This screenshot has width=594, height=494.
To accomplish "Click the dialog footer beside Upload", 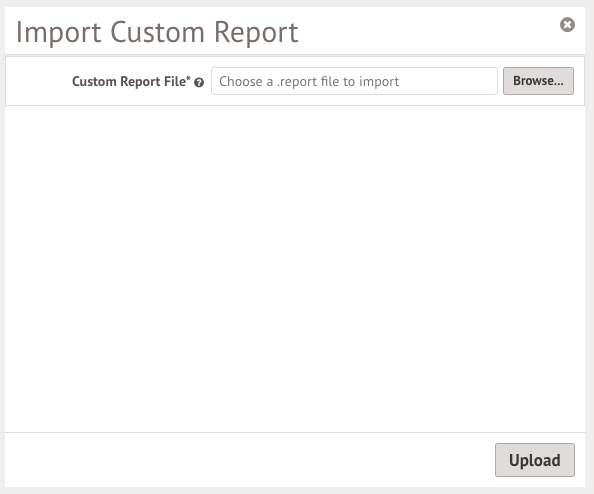I will pyautogui.click(x=250, y=460).
